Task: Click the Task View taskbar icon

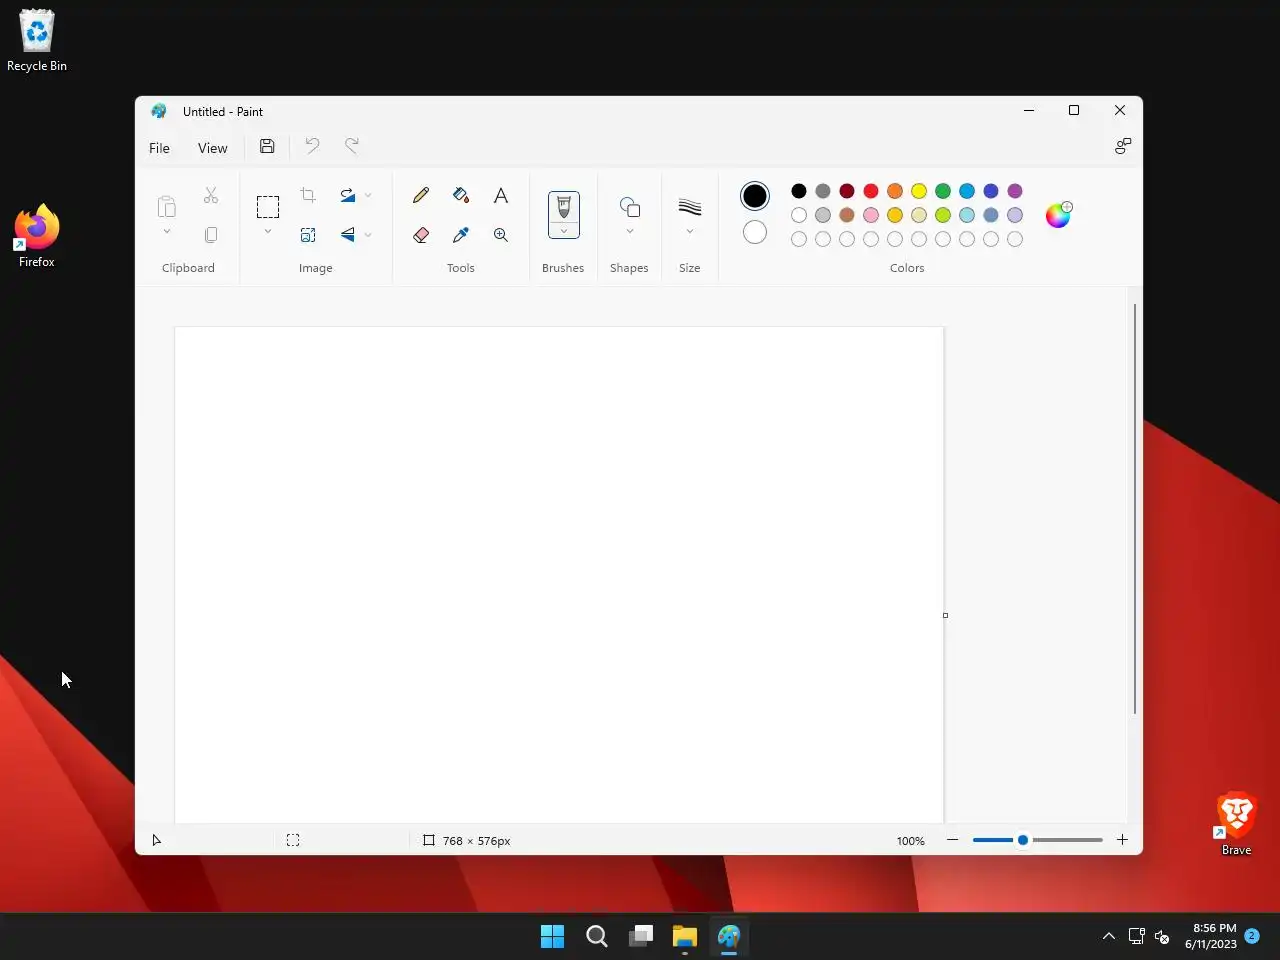Action: click(641, 936)
